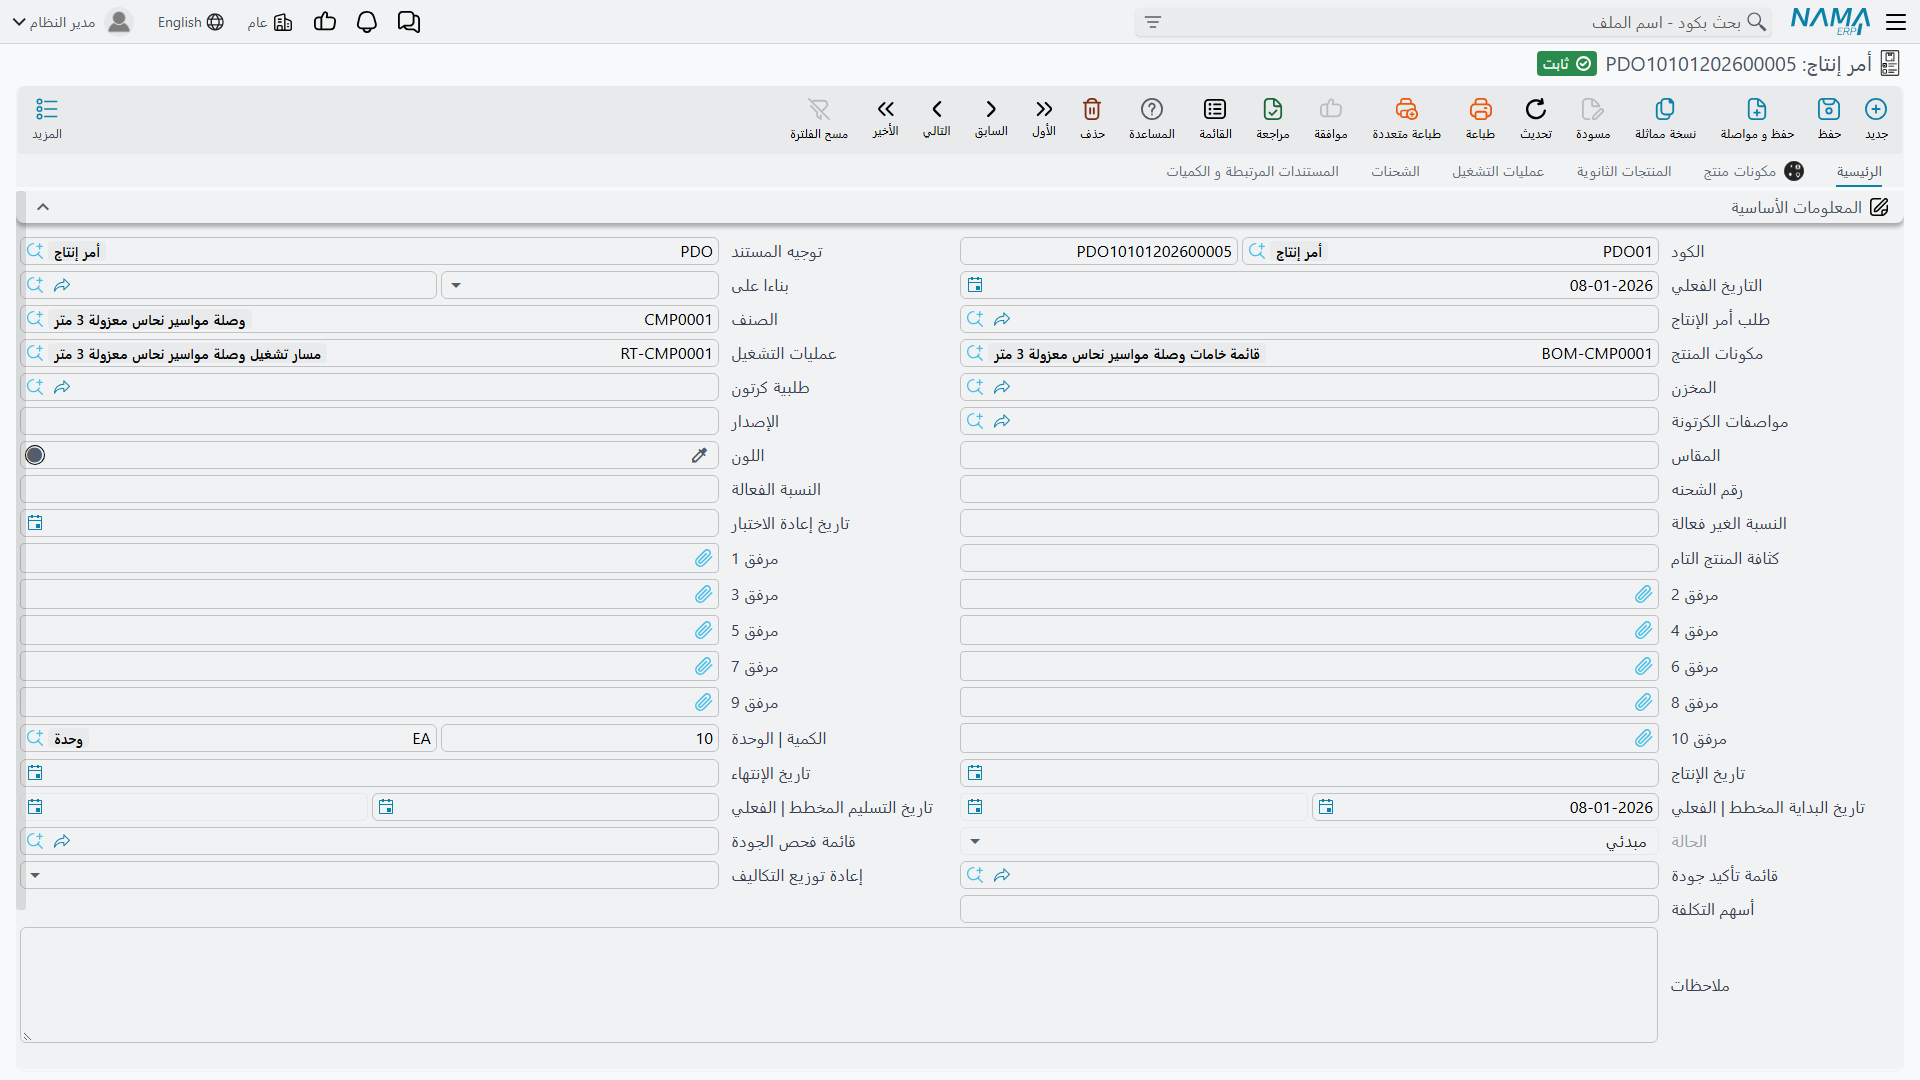Click the eyedropper in اللون field
1920x1080 pixels.
[699, 456]
